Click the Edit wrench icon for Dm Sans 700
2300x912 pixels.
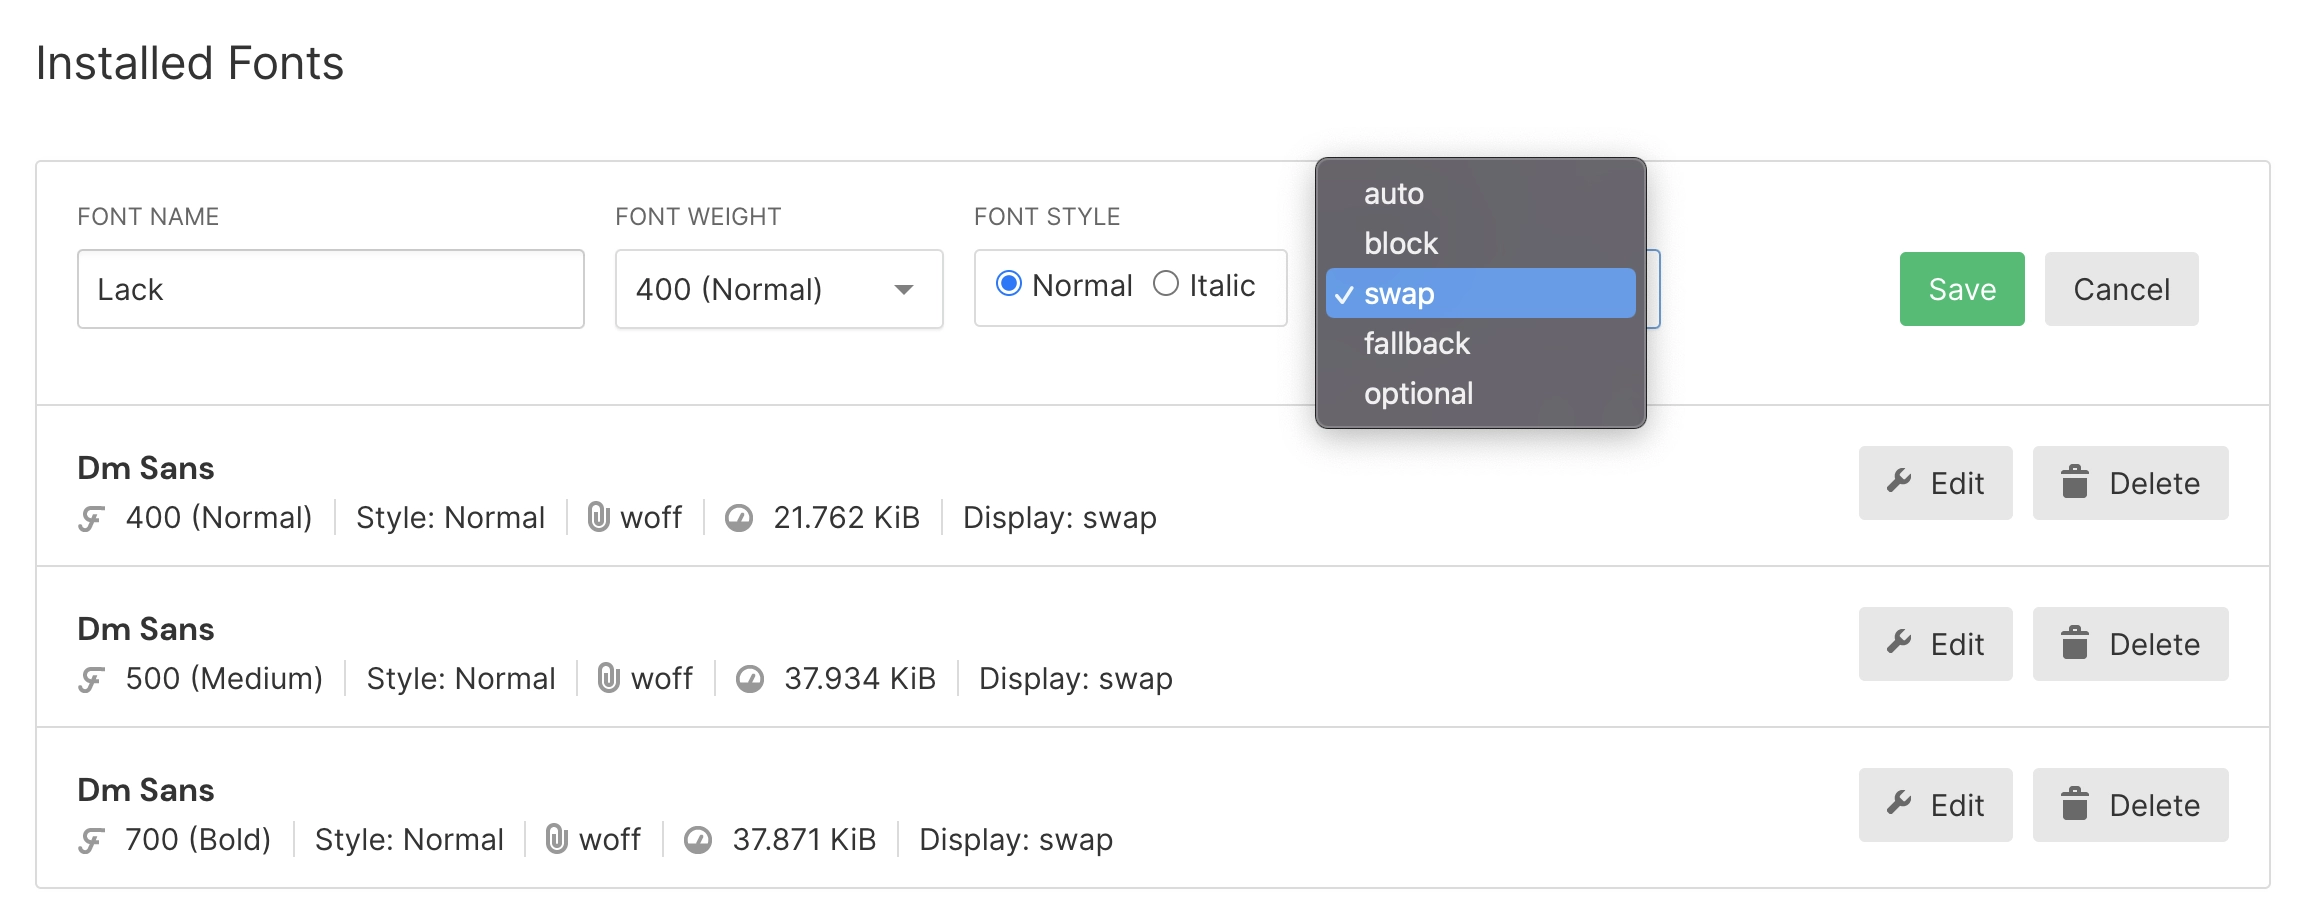point(1899,805)
